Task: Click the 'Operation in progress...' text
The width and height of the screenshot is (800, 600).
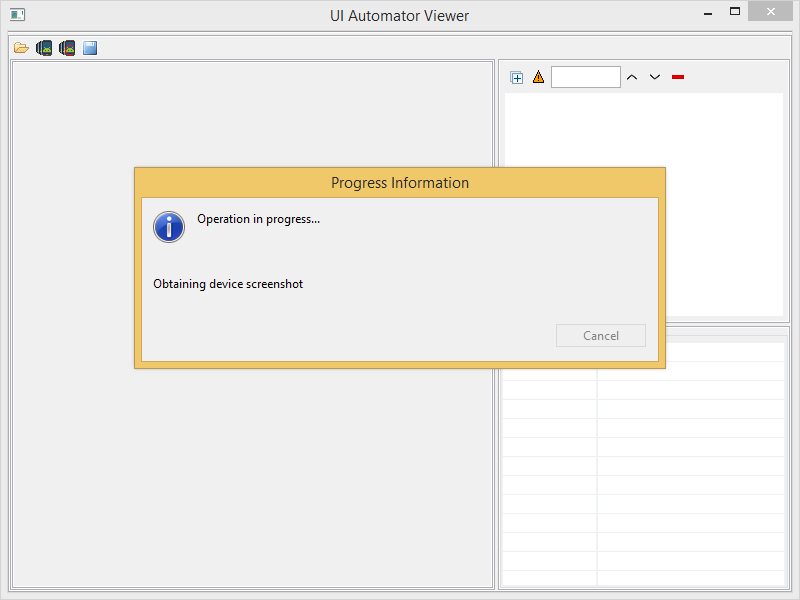Action: [258, 219]
